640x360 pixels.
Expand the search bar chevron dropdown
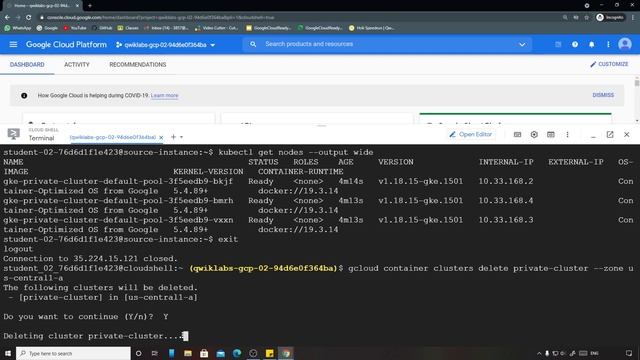(522, 44)
